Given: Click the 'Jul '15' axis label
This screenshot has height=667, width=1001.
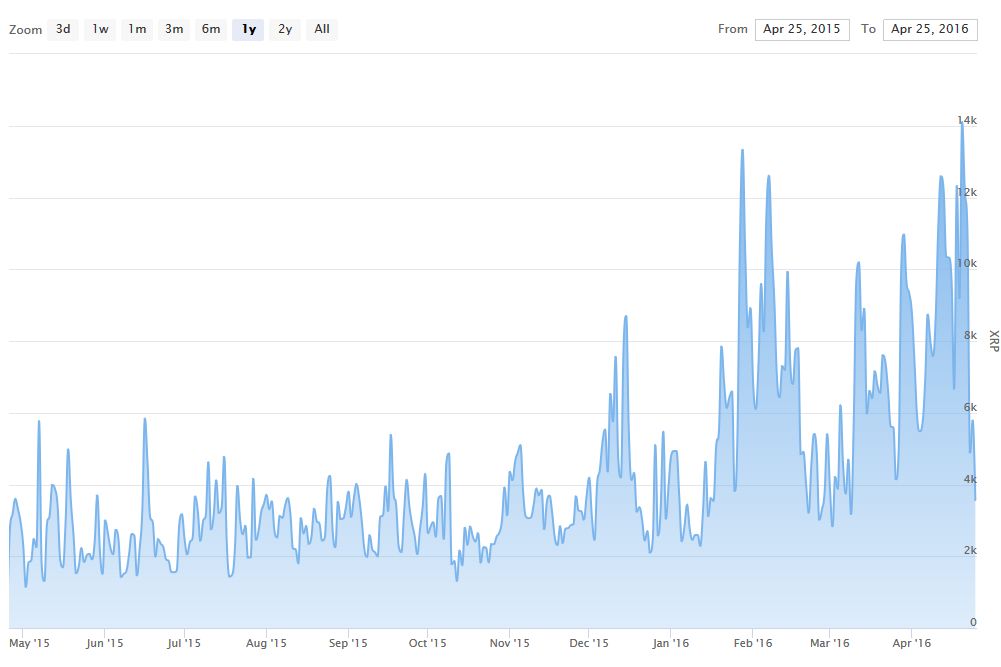Looking at the screenshot, I should pos(184,643).
